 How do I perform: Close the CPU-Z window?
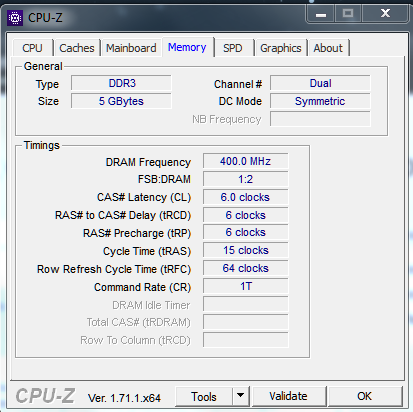coord(385,14)
